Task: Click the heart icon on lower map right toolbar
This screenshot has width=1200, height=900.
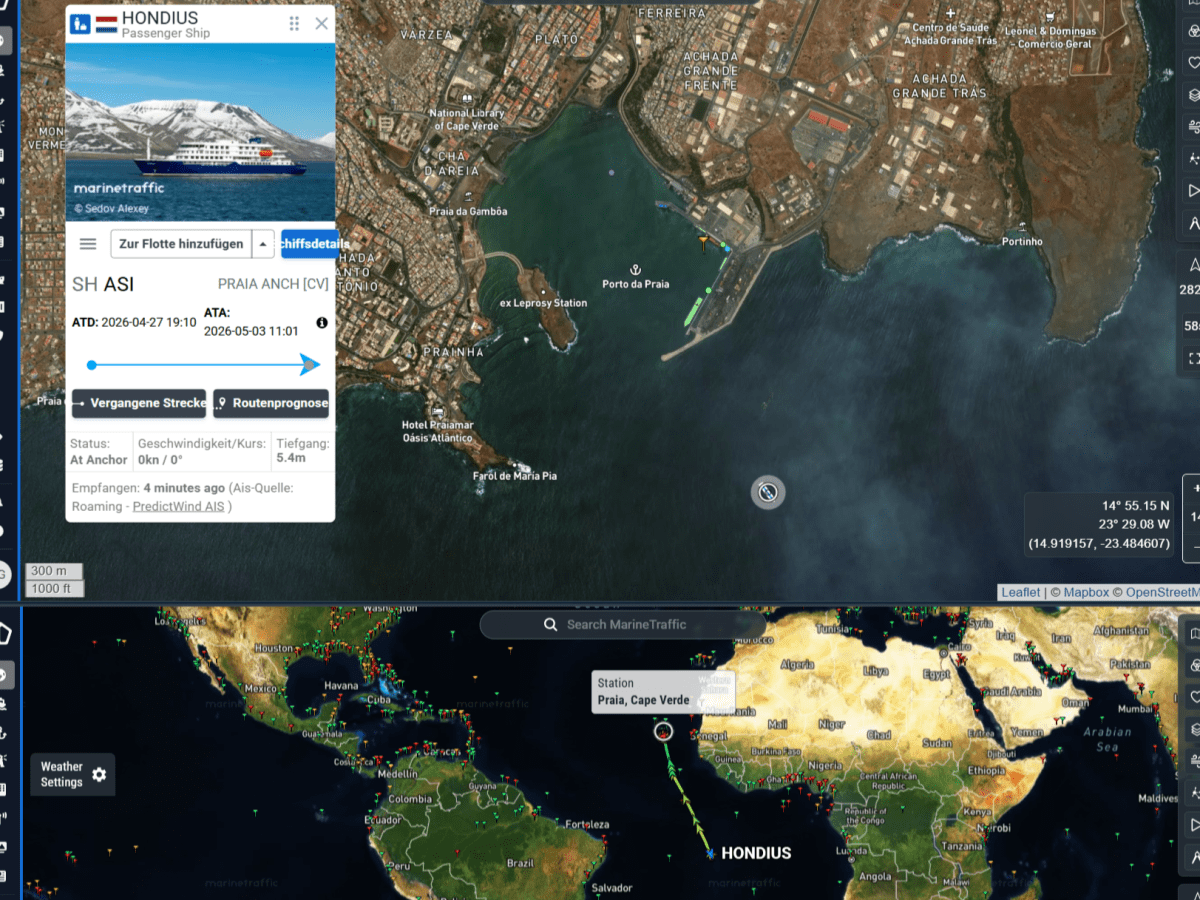Action: pyautogui.click(x=1194, y=698)
